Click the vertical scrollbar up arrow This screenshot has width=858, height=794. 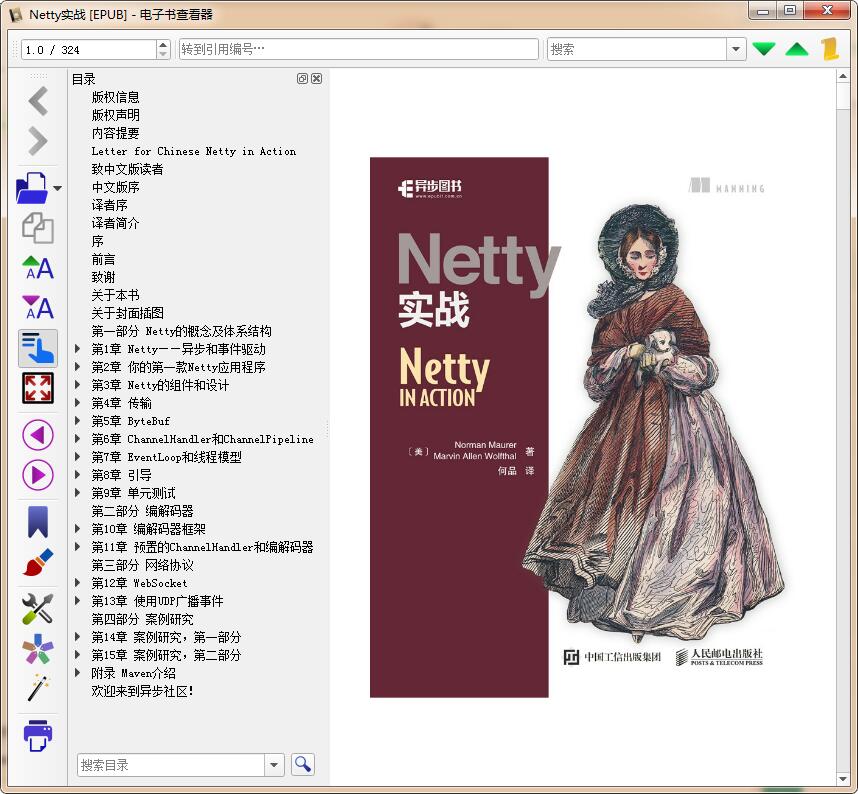pos(843,77)
